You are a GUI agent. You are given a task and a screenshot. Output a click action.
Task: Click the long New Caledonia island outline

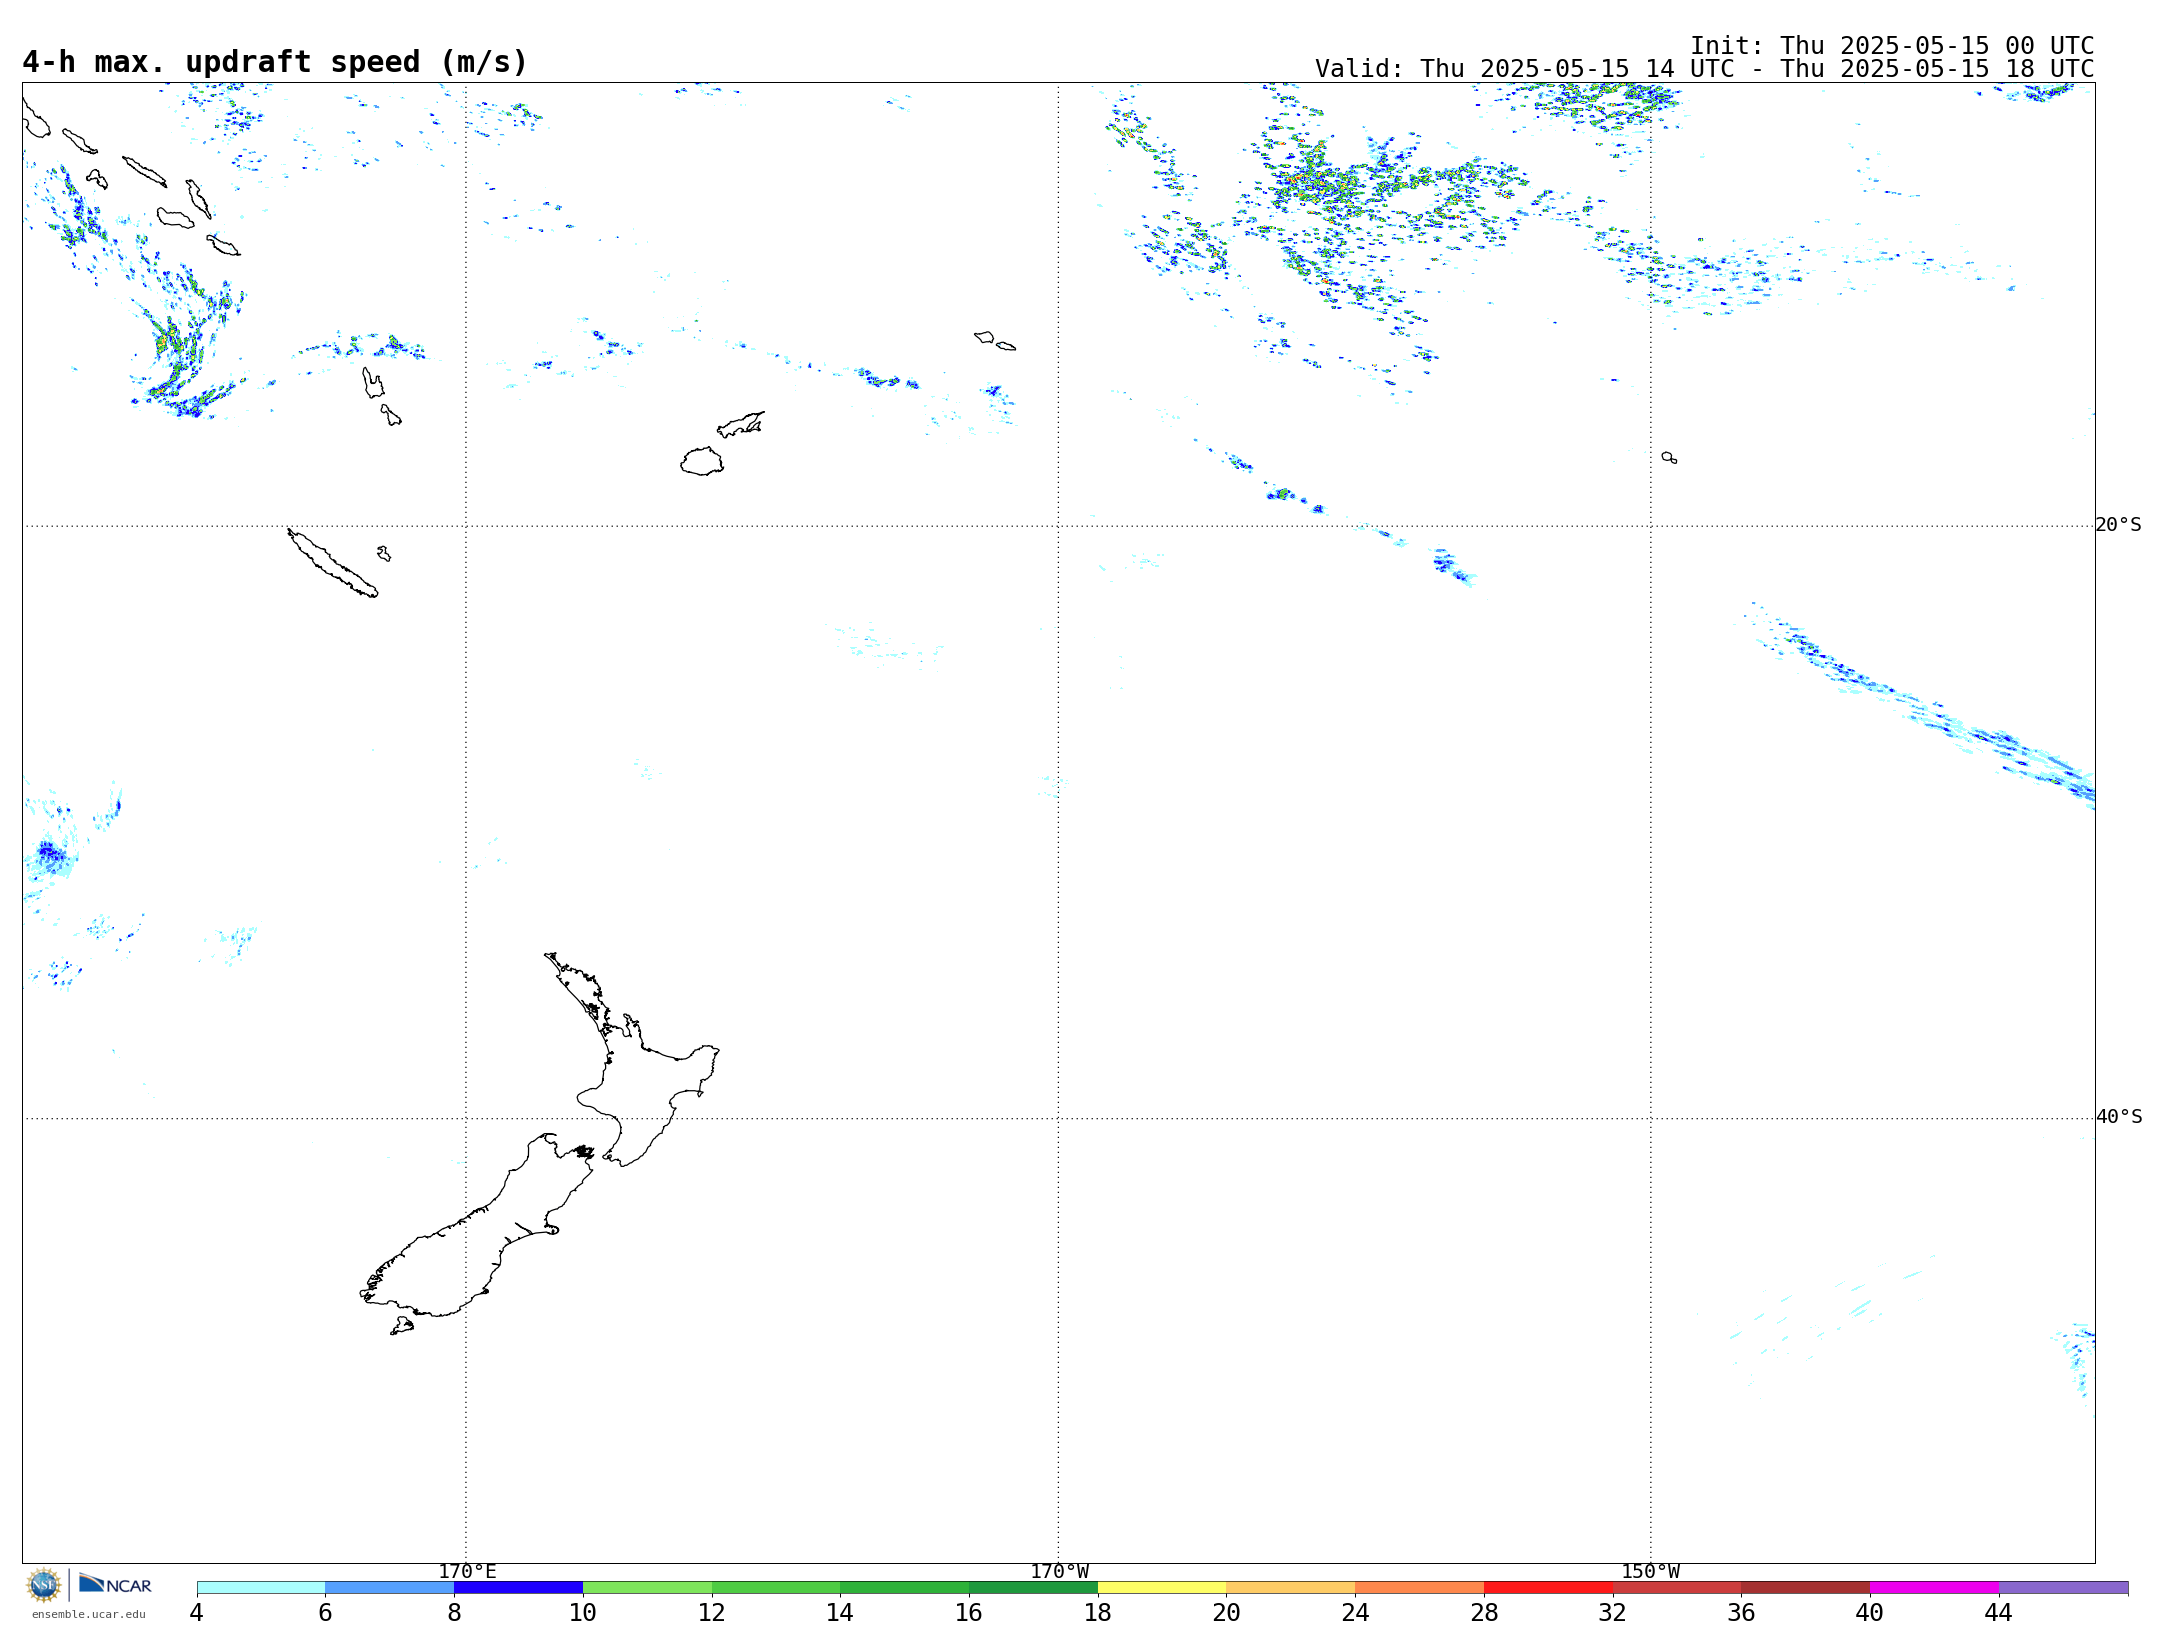point(332,563)
